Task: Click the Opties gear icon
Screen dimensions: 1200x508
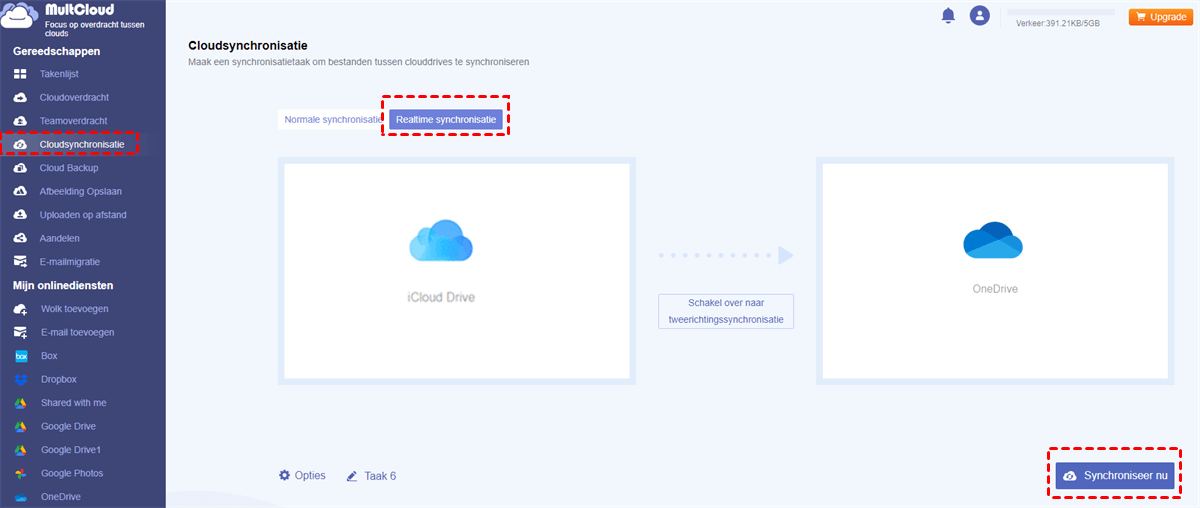Action: (285, 475)
